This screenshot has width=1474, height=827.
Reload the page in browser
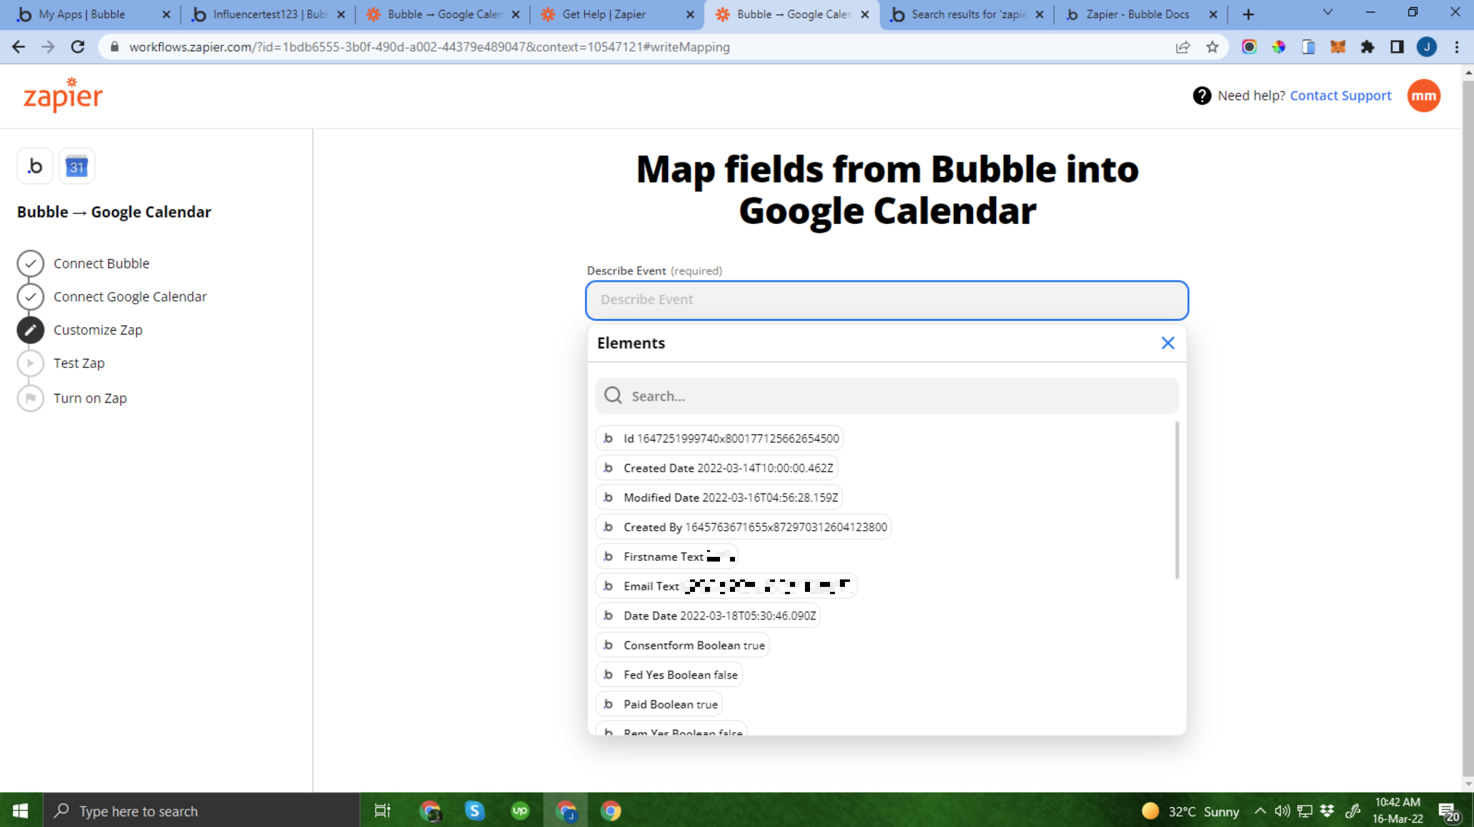pos(78,47)
